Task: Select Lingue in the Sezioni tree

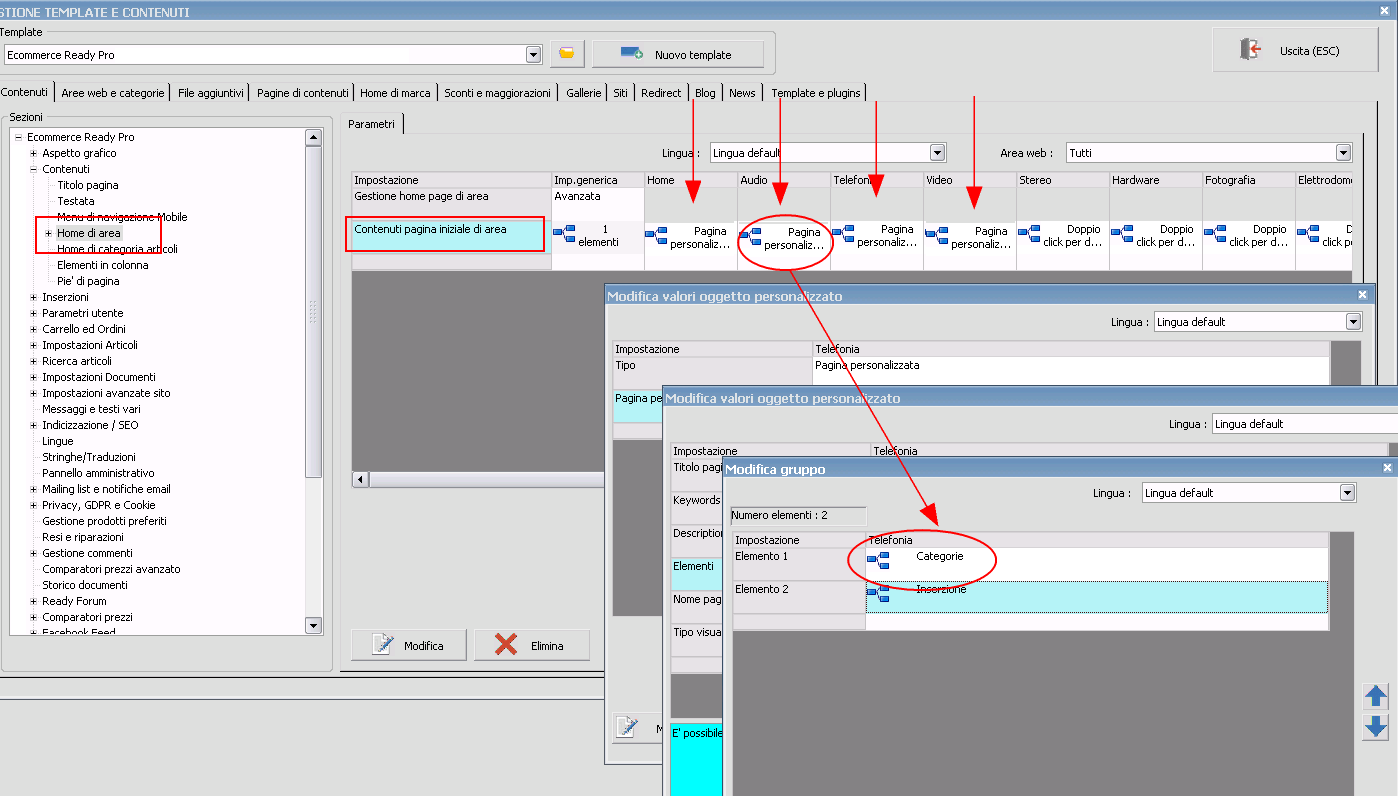Action: click(58, 441)
